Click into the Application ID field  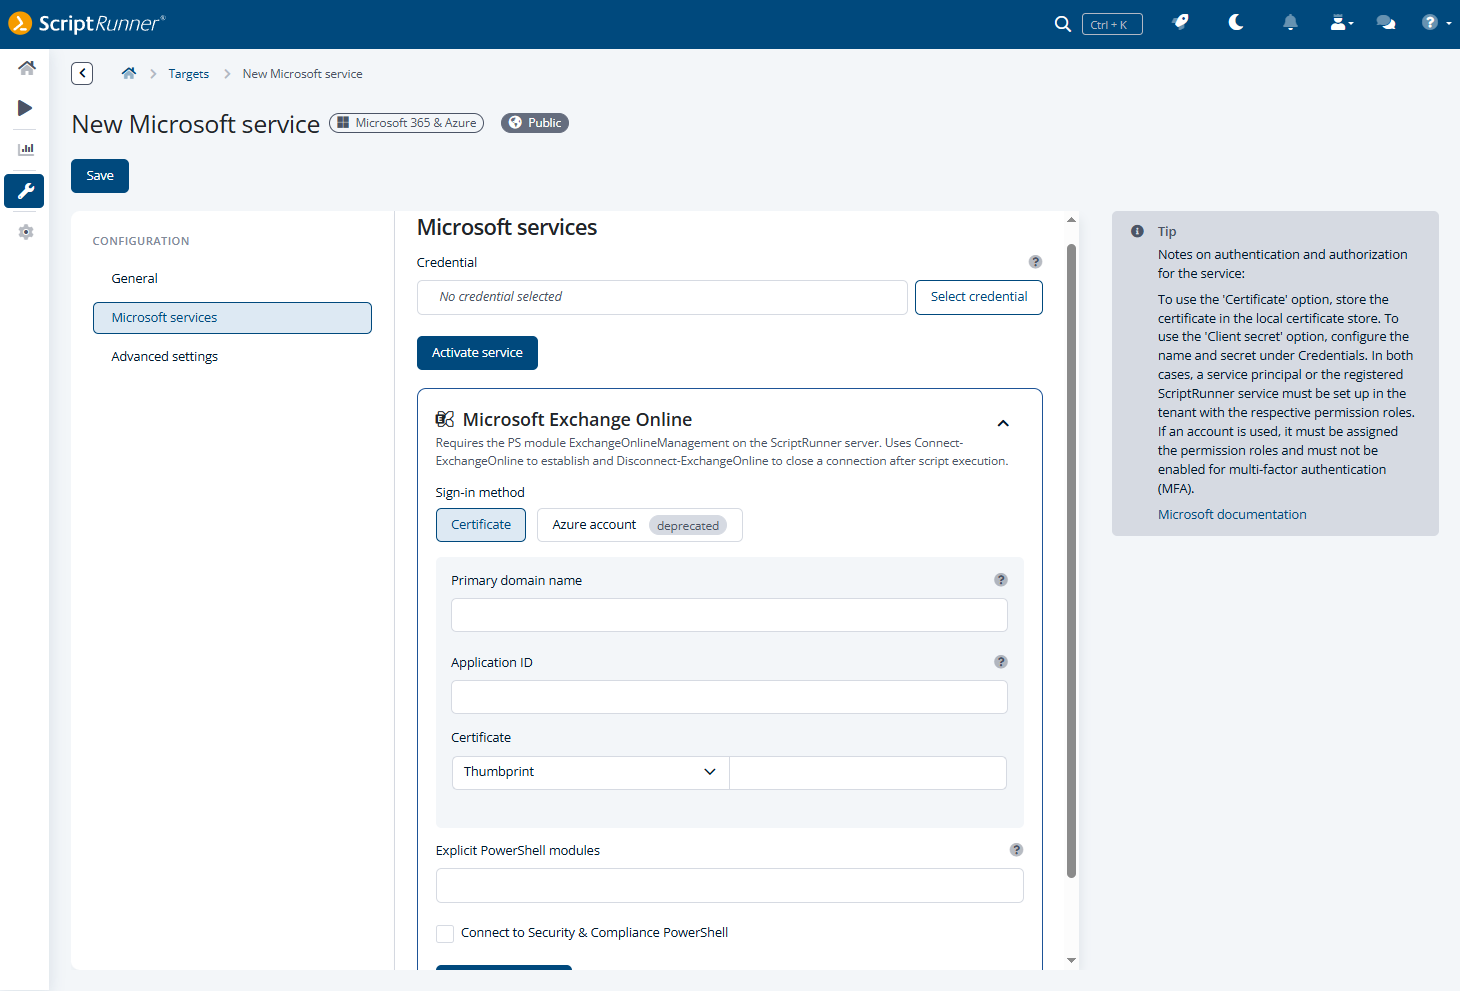729,697
